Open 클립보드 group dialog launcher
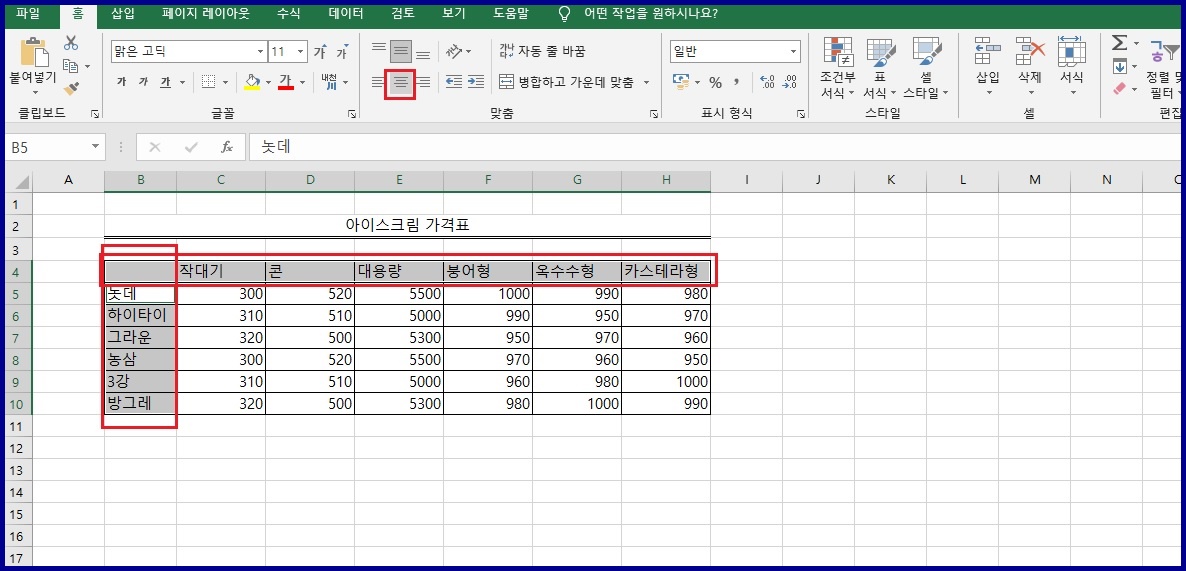Screen dimensions: 1186x571 click(95, 113)
